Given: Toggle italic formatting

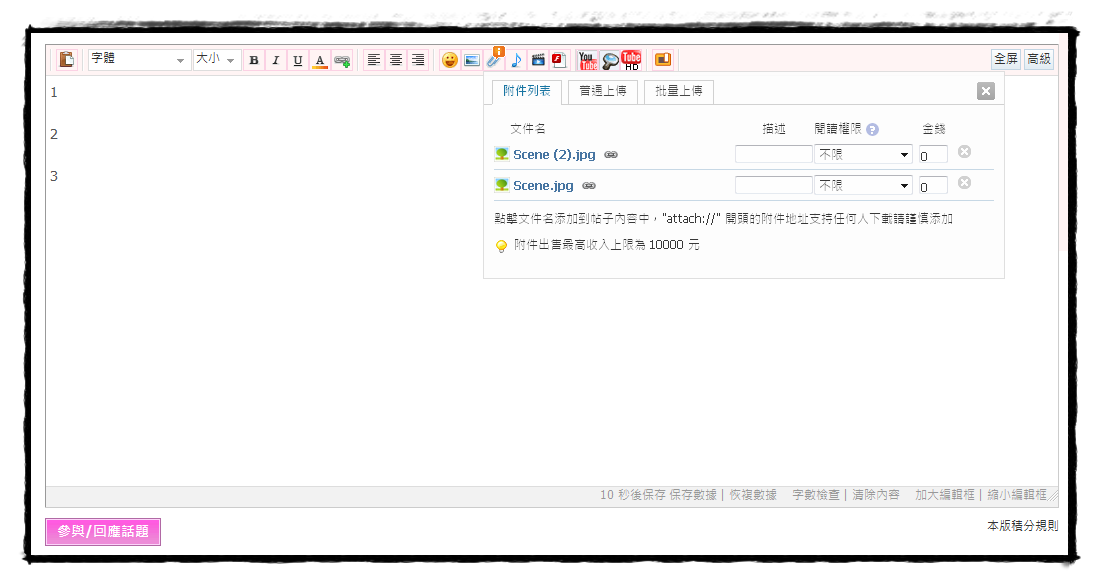Looking at the screenshot, I should tap(276, 60).
